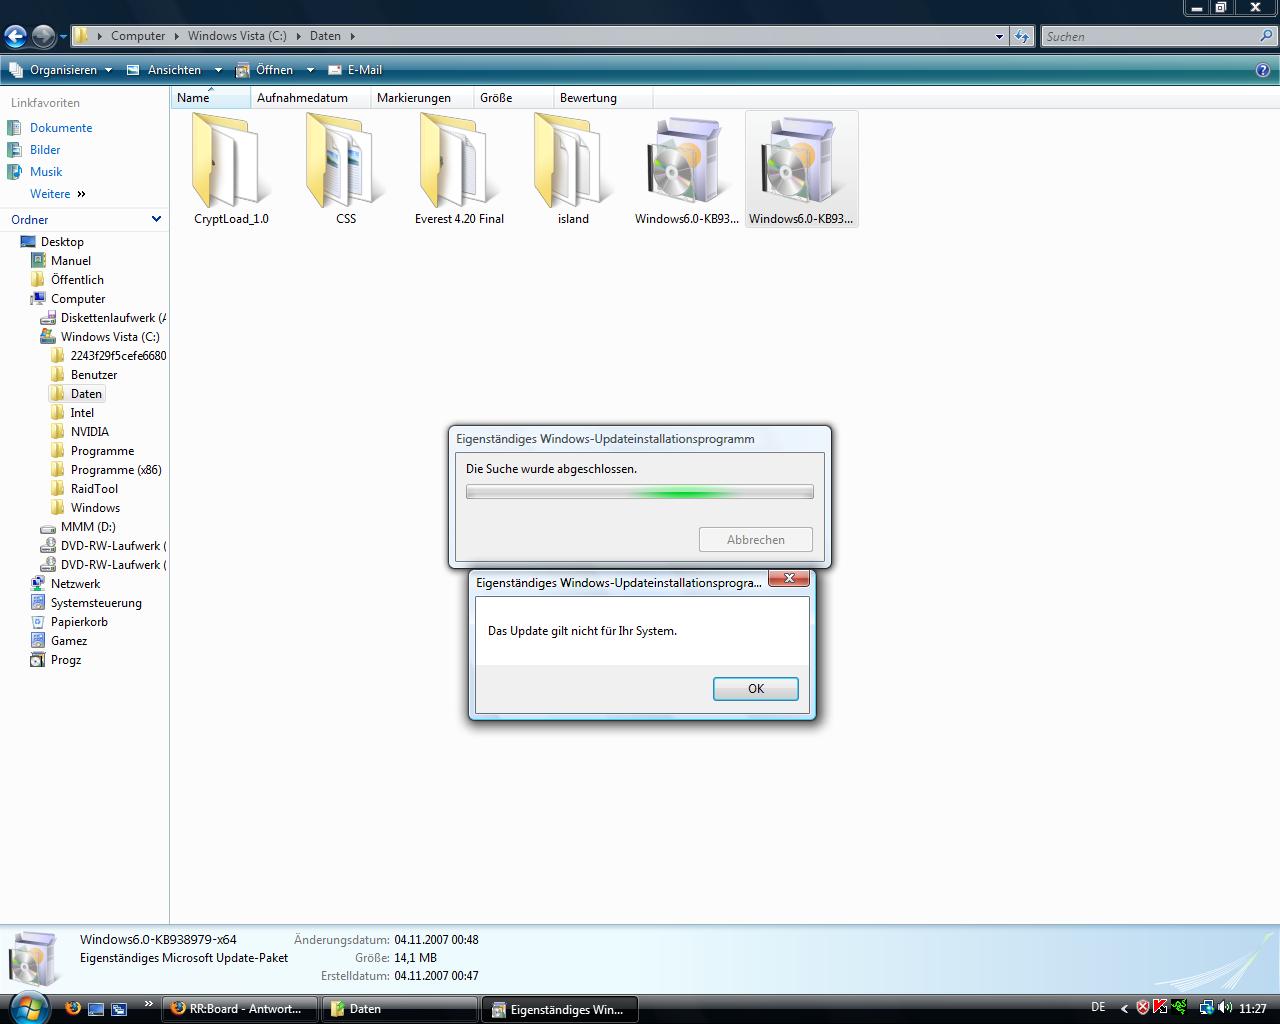Open Explorer help question mark
Screen dimensions: 1280x1024
pyautogui.click(x=1263, y=70)
